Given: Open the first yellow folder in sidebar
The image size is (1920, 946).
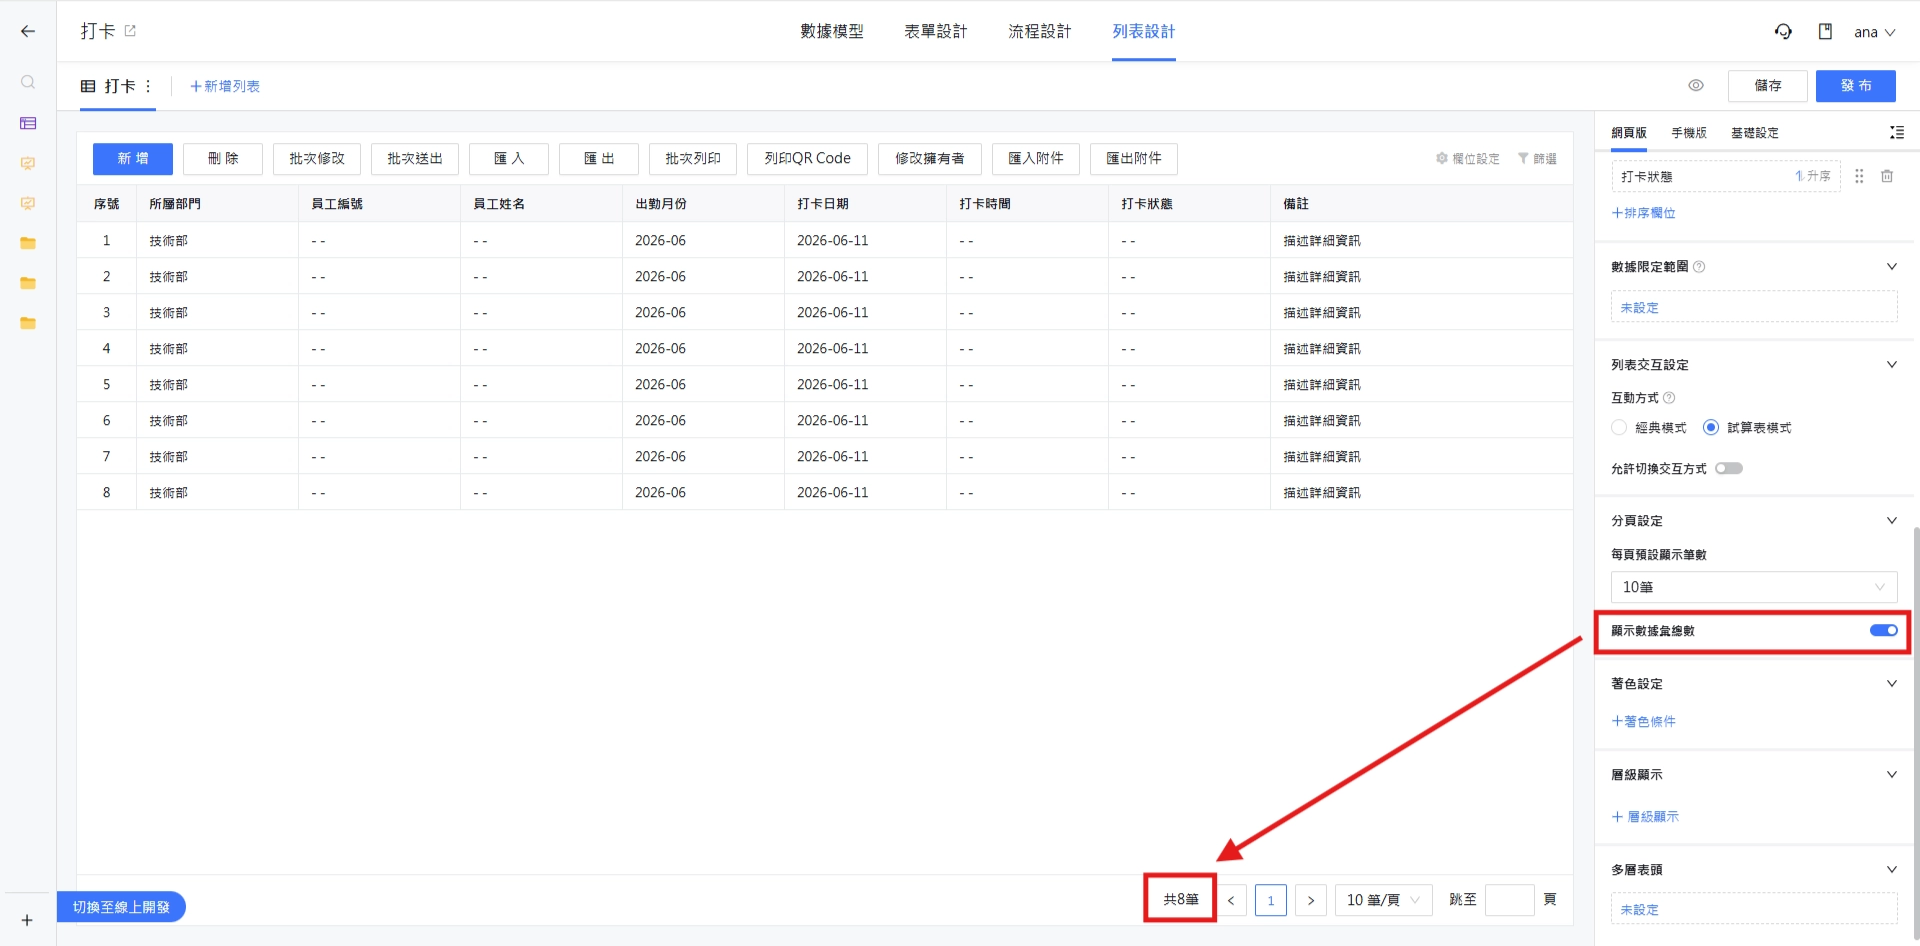Looking at the screenshot, I should 28,243.
